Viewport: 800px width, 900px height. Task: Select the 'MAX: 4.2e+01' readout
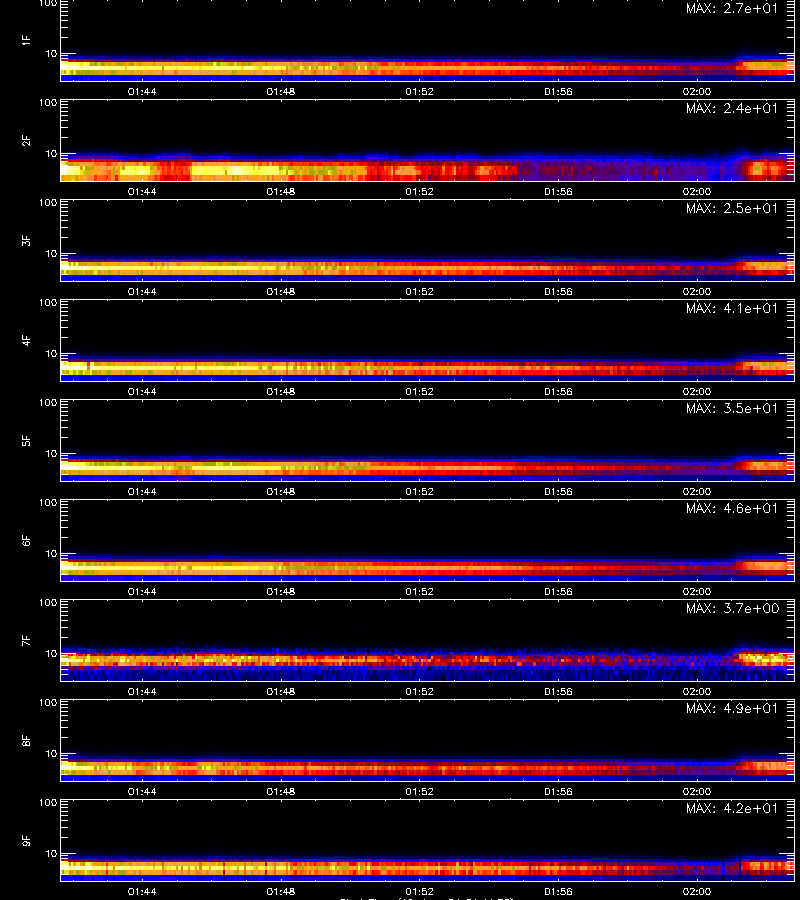[x=732, y=808]
